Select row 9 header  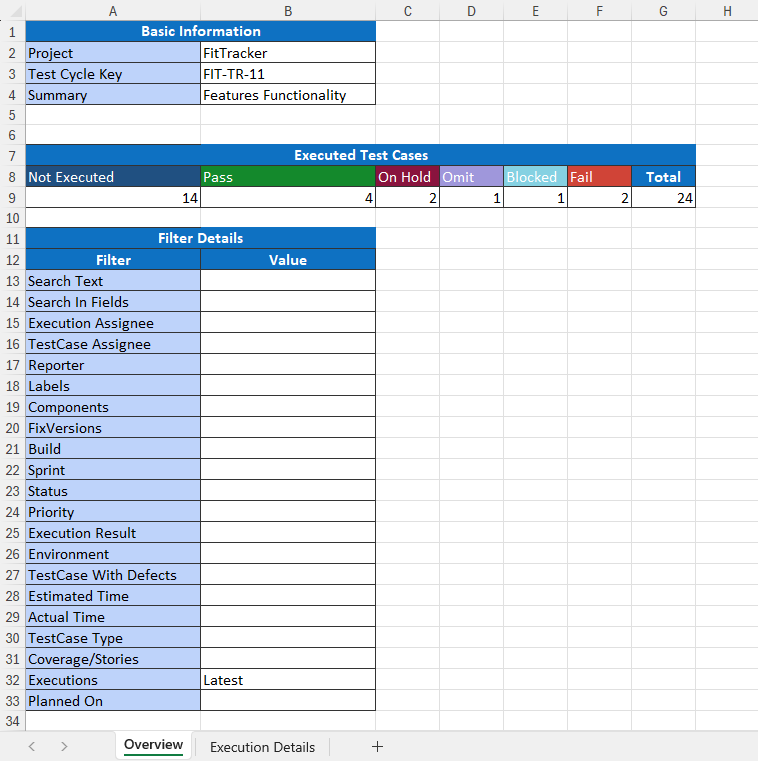click(x=13, y=198)
